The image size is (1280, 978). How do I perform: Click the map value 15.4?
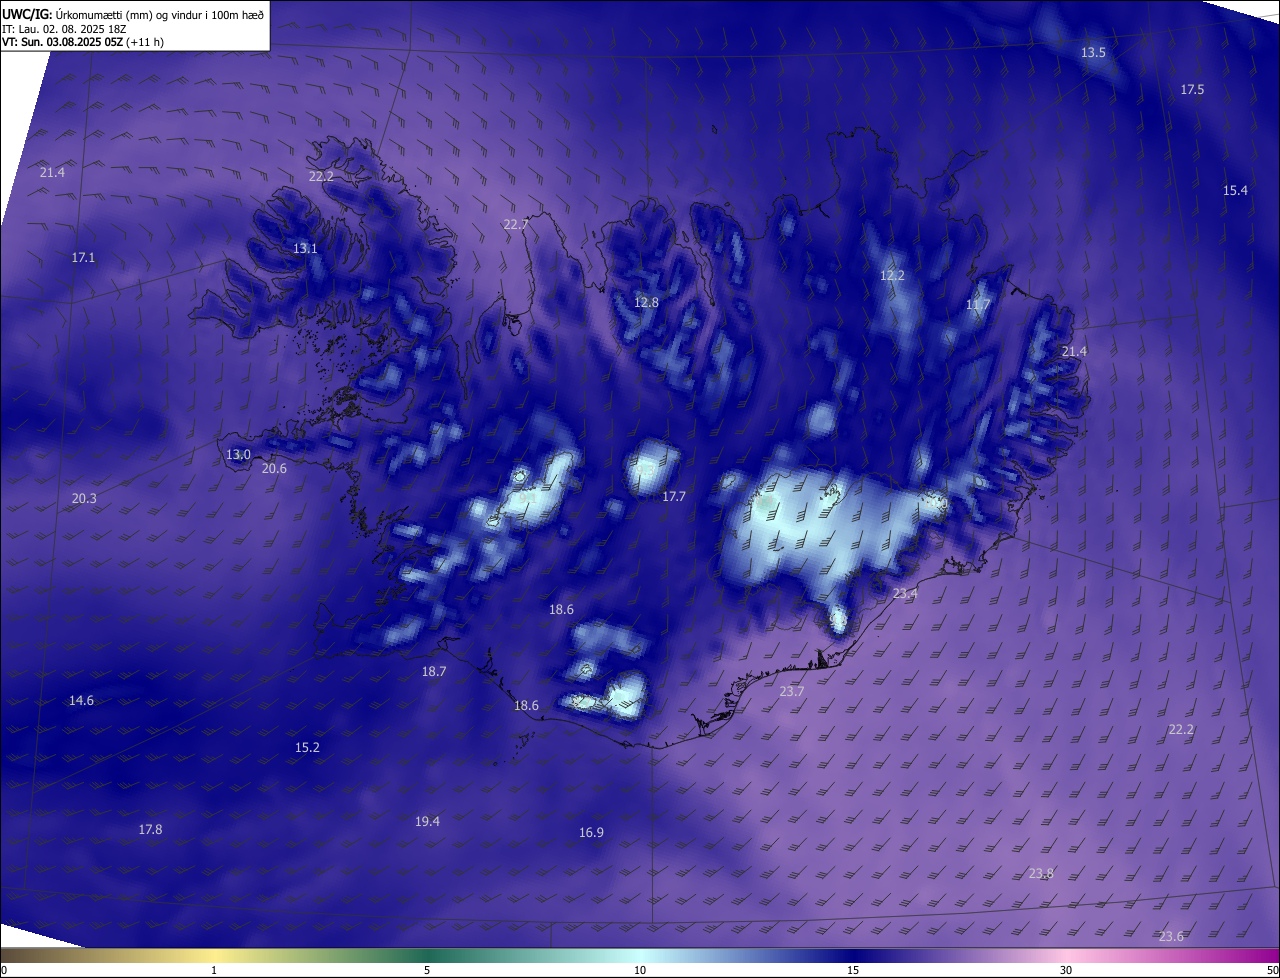pyautogui.click(x=1235, y=190)
